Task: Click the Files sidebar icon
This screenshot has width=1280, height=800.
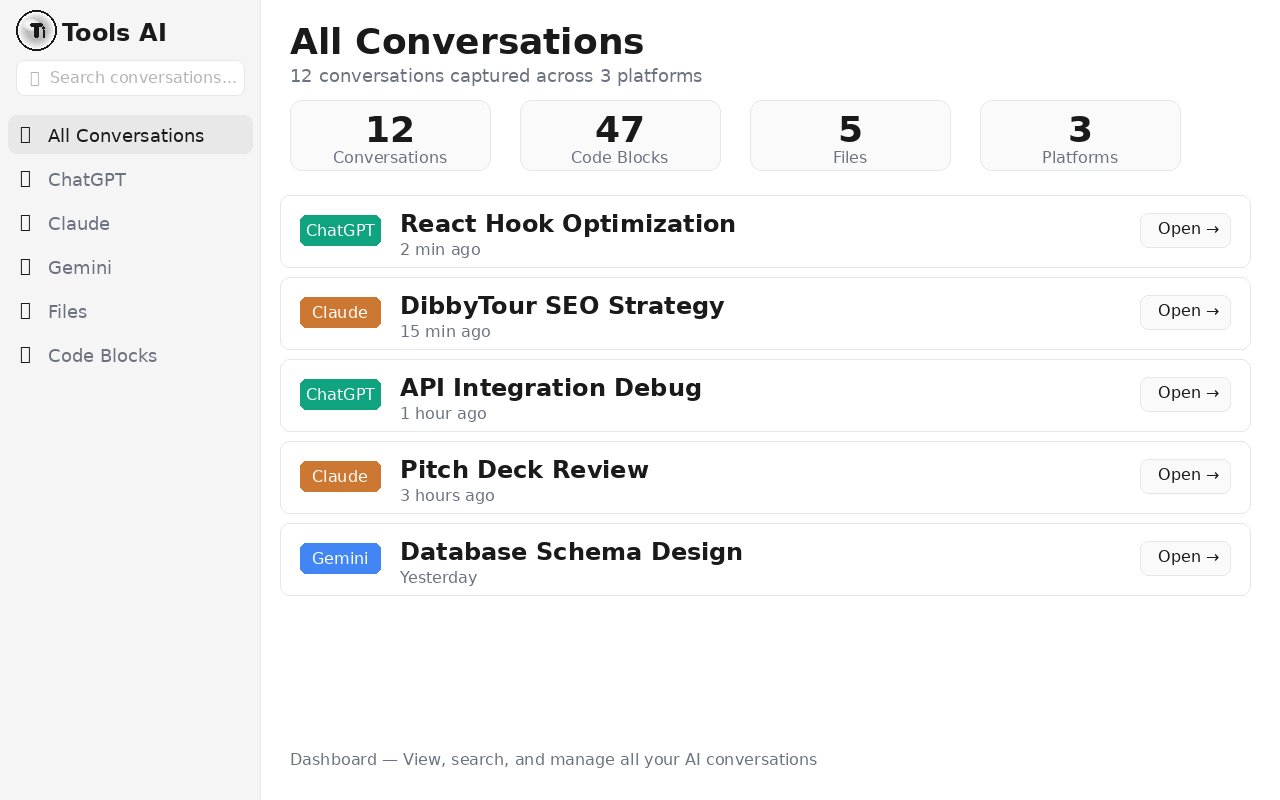Action: tap(26, 311)
